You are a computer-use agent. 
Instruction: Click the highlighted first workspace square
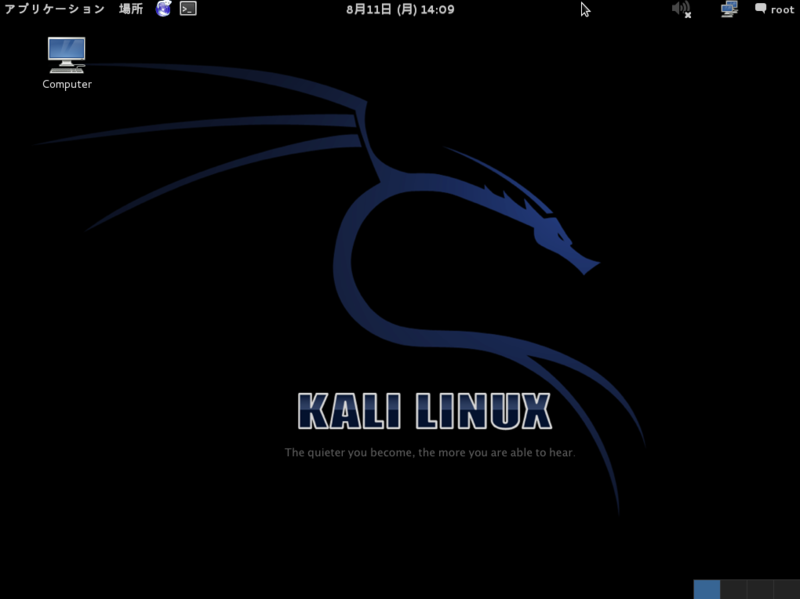705,588
